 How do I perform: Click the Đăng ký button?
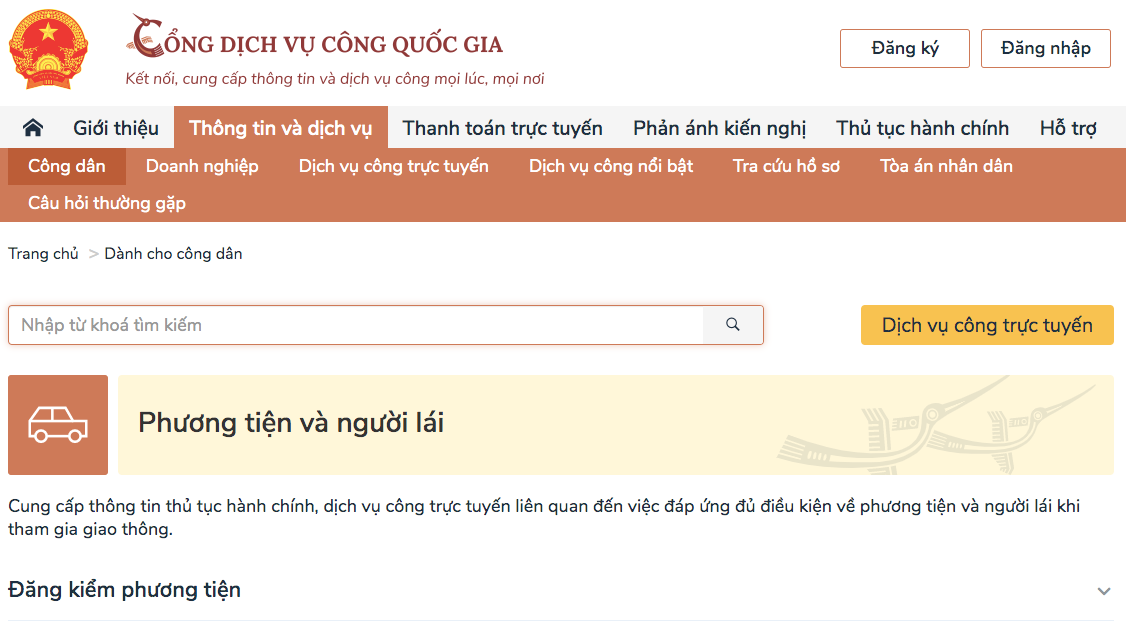coord(904,48)
